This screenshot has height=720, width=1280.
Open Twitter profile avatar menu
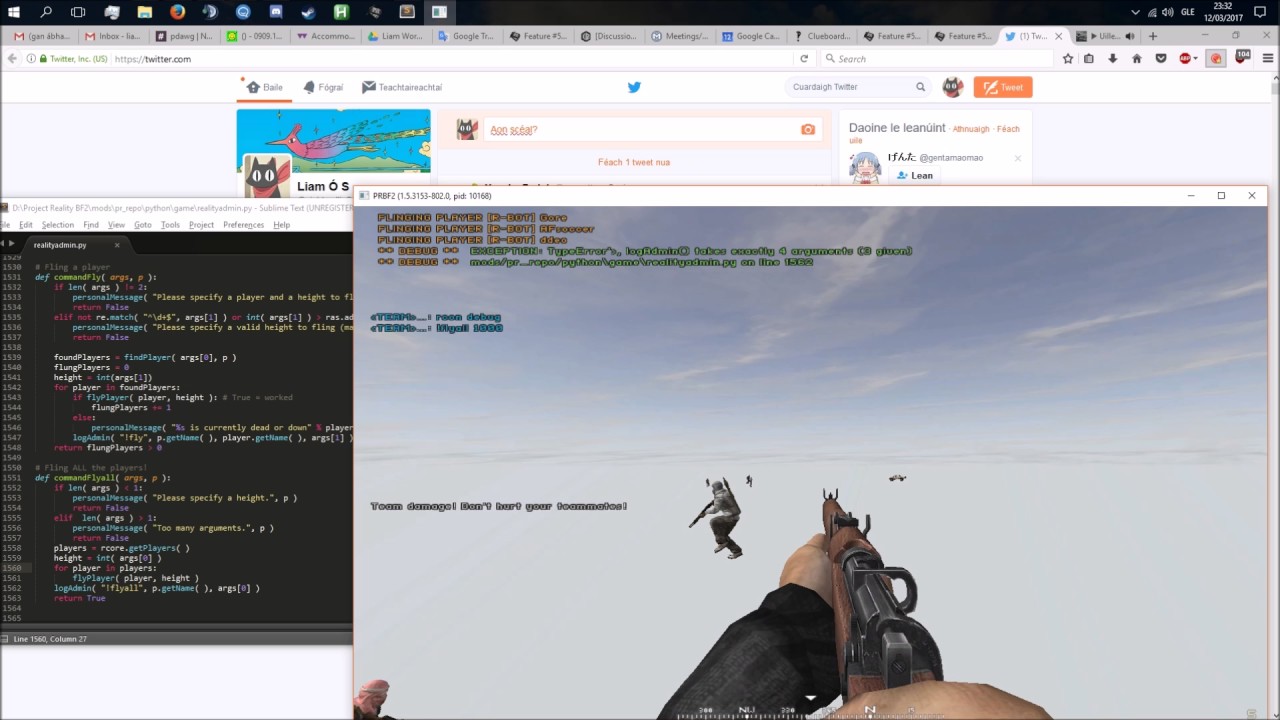pos(953,87)
